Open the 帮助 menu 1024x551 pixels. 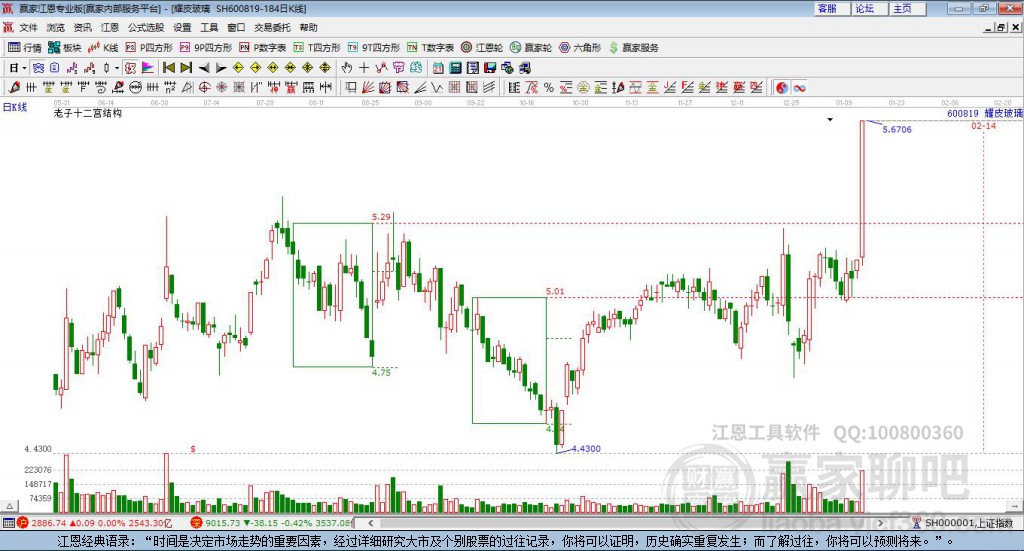click(308, 27)
